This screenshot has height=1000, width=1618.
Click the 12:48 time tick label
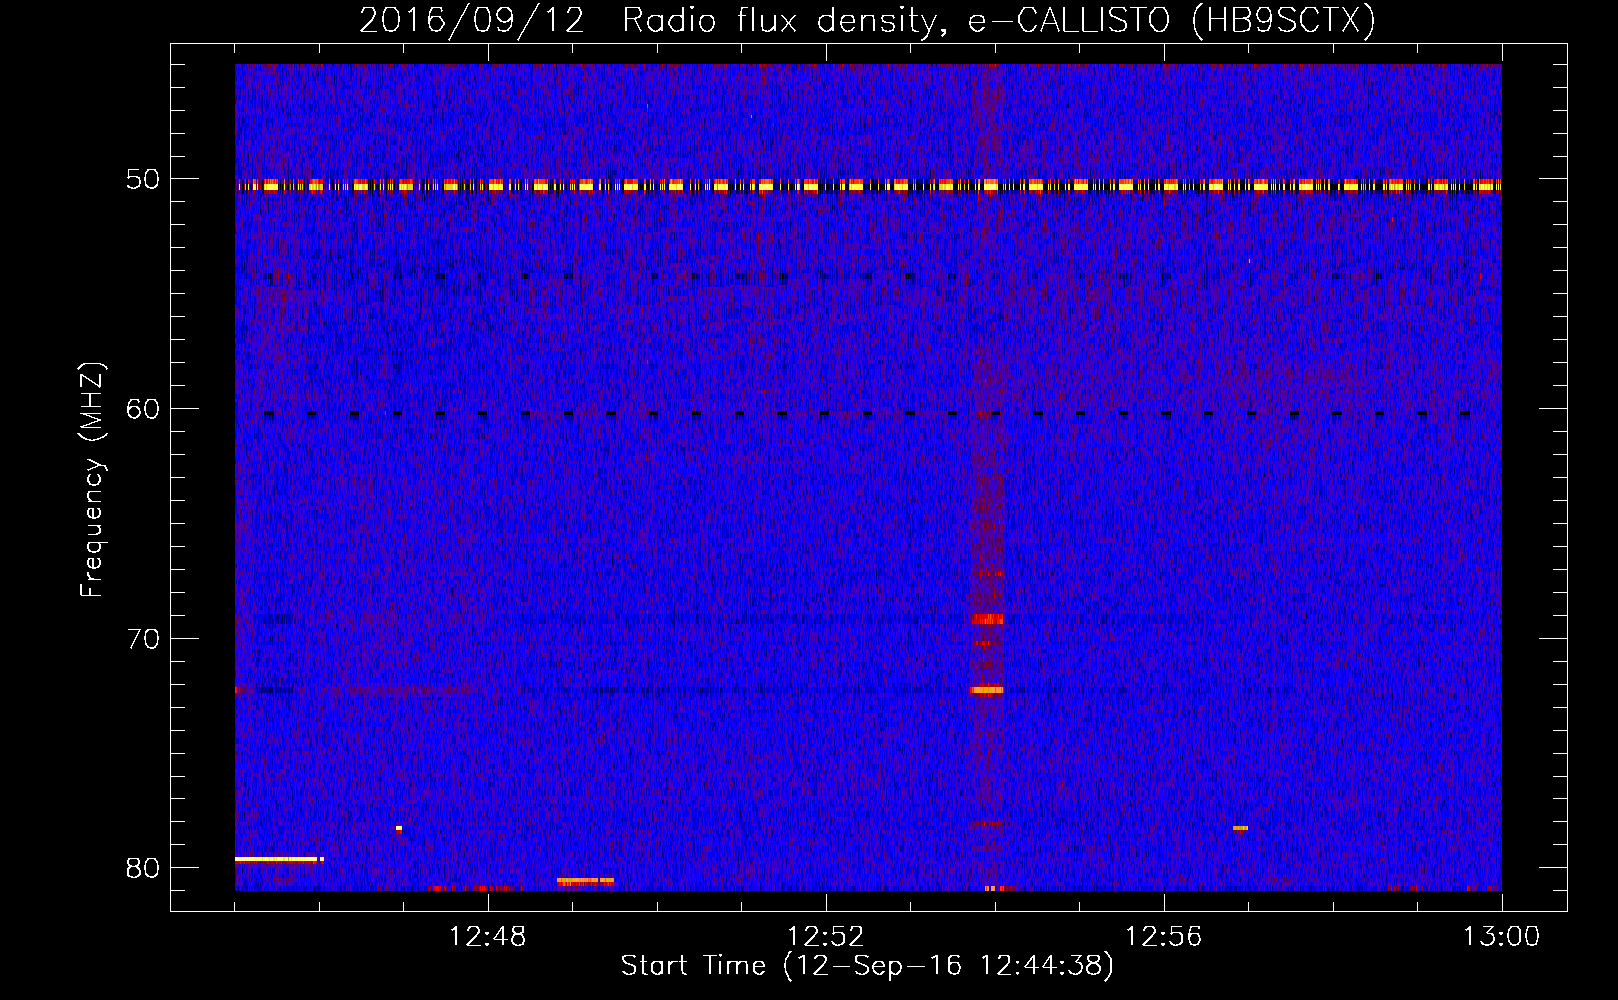(x=488, y=937)
